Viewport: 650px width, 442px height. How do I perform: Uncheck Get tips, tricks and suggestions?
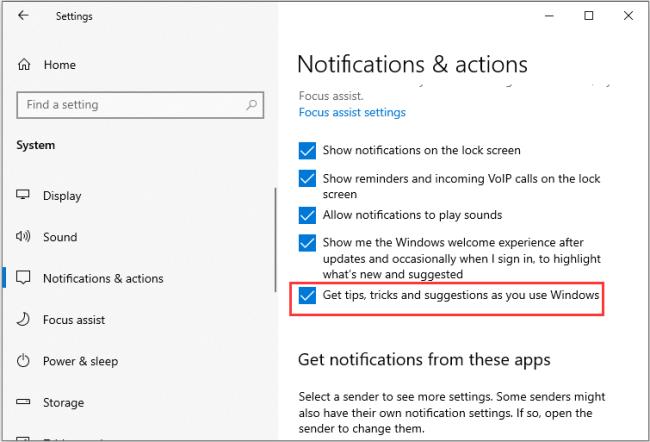coord(308,296)
